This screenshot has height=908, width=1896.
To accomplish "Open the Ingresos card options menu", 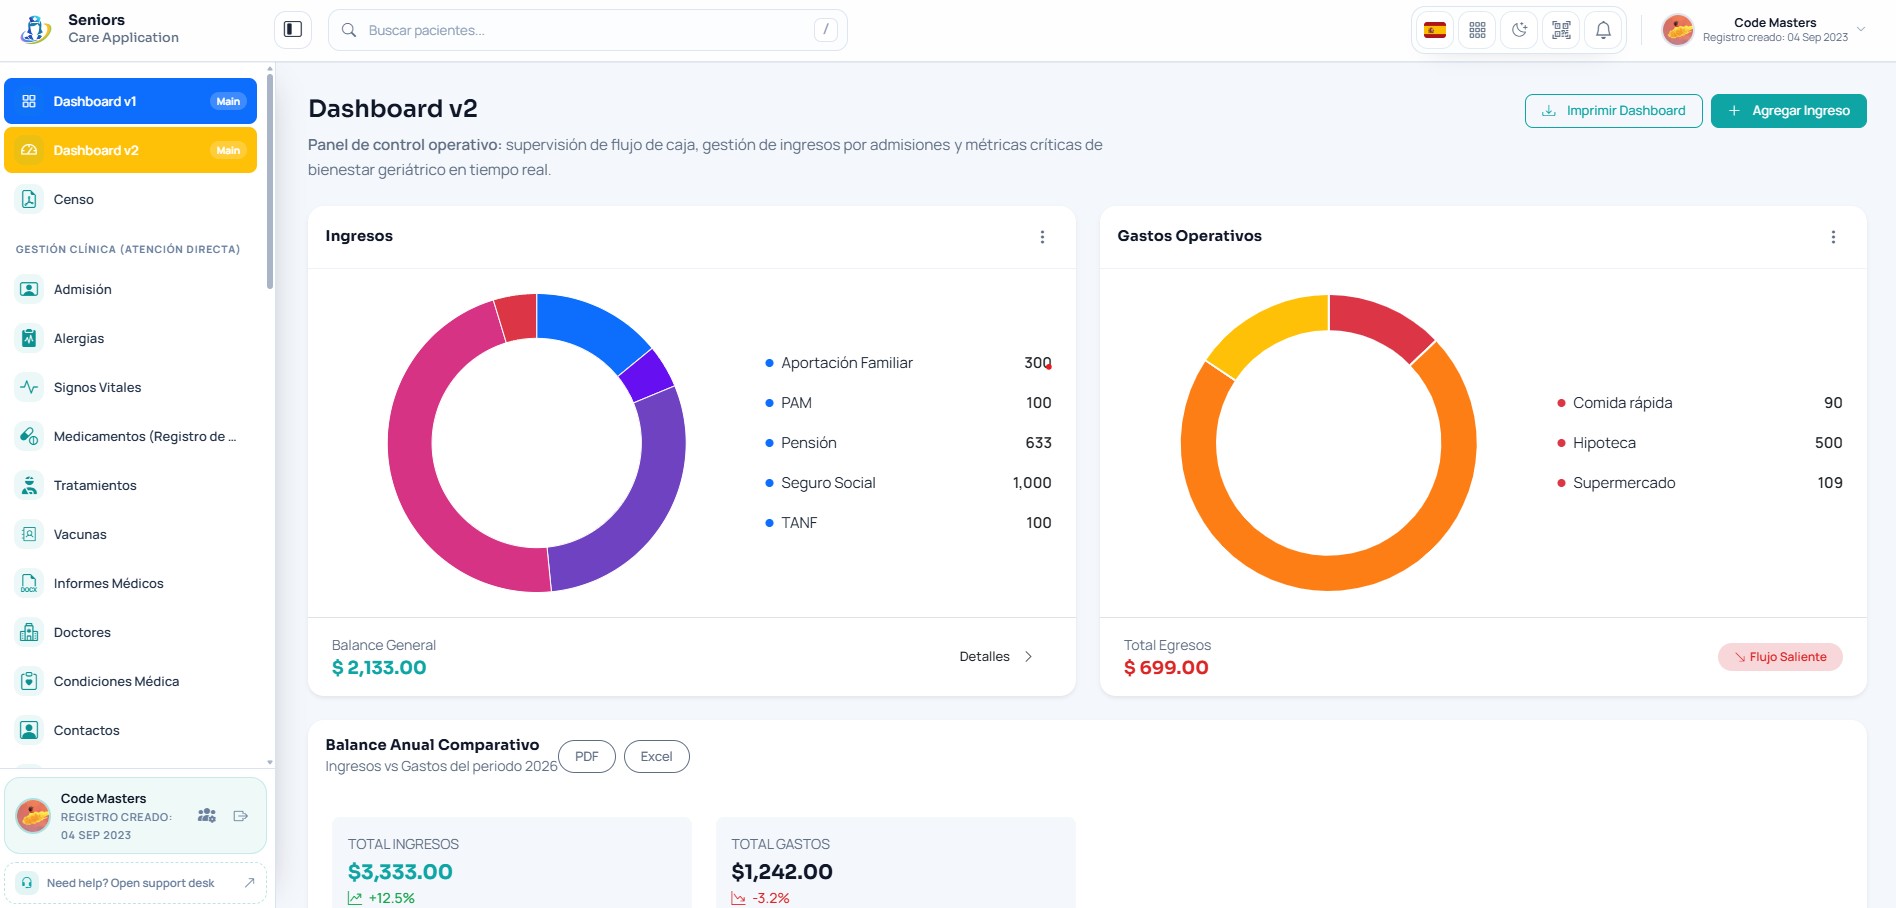I will click(1042, 237).
